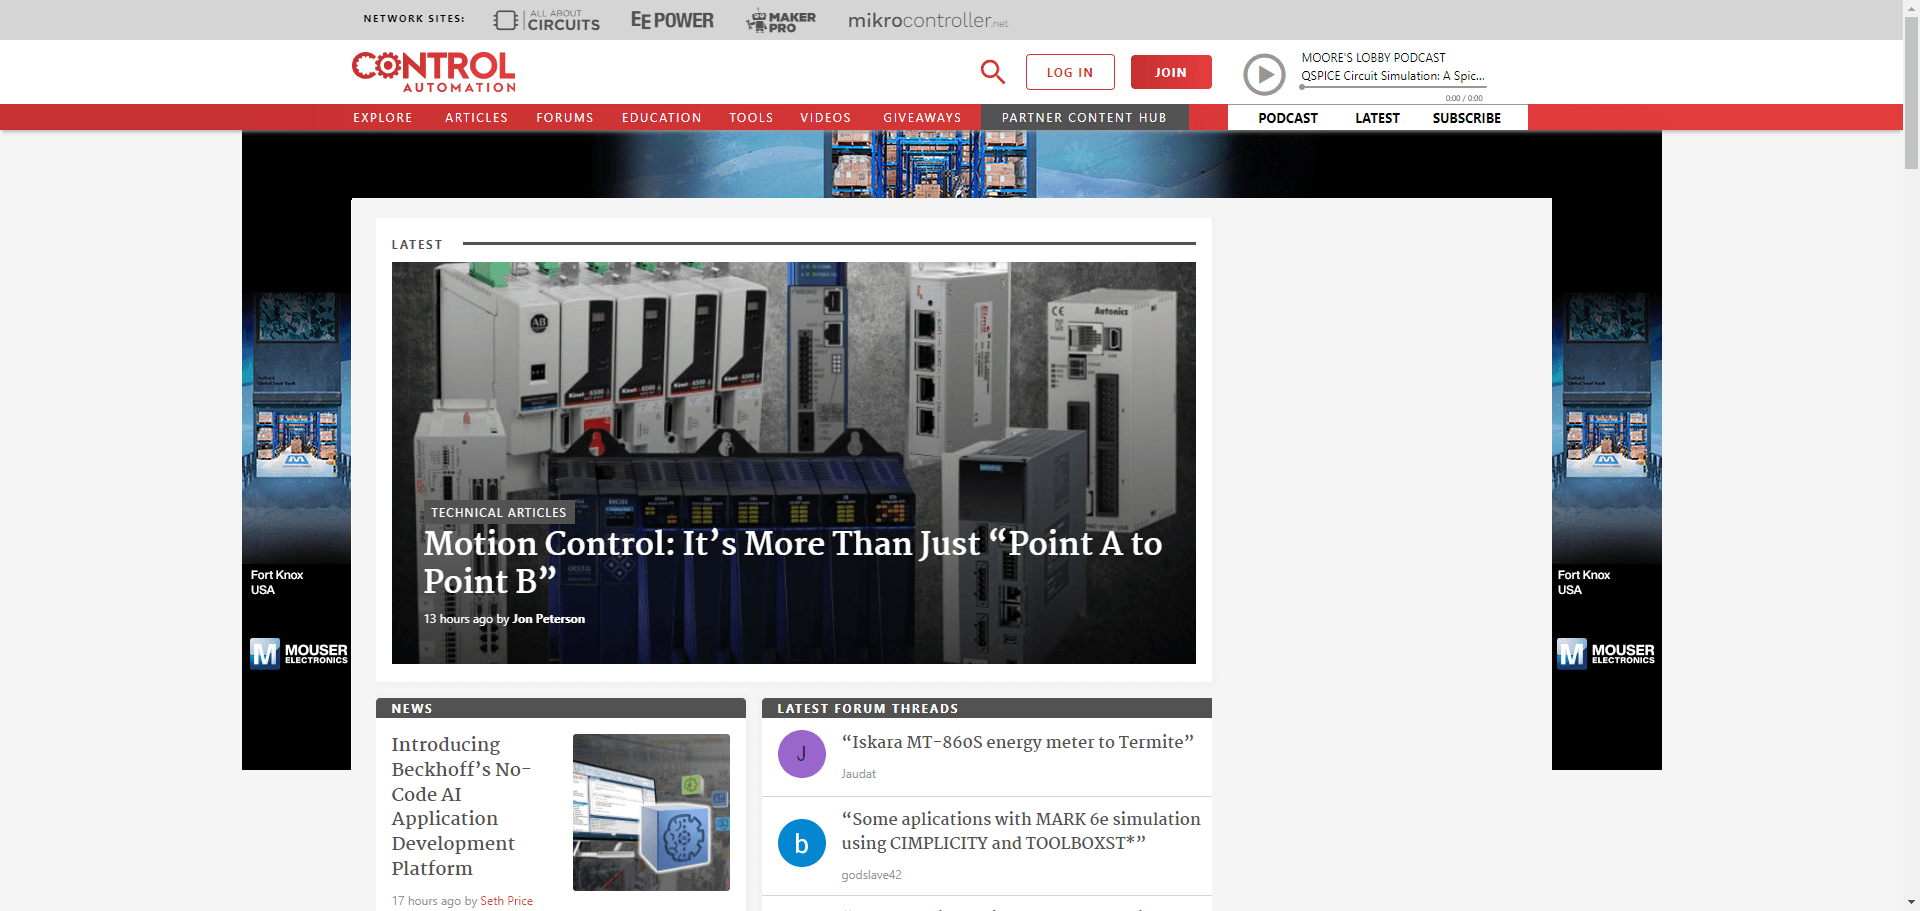This screenshot has width=1920, height=911.
Task: Open the VIDEOS menu
Action: (826, 118)
